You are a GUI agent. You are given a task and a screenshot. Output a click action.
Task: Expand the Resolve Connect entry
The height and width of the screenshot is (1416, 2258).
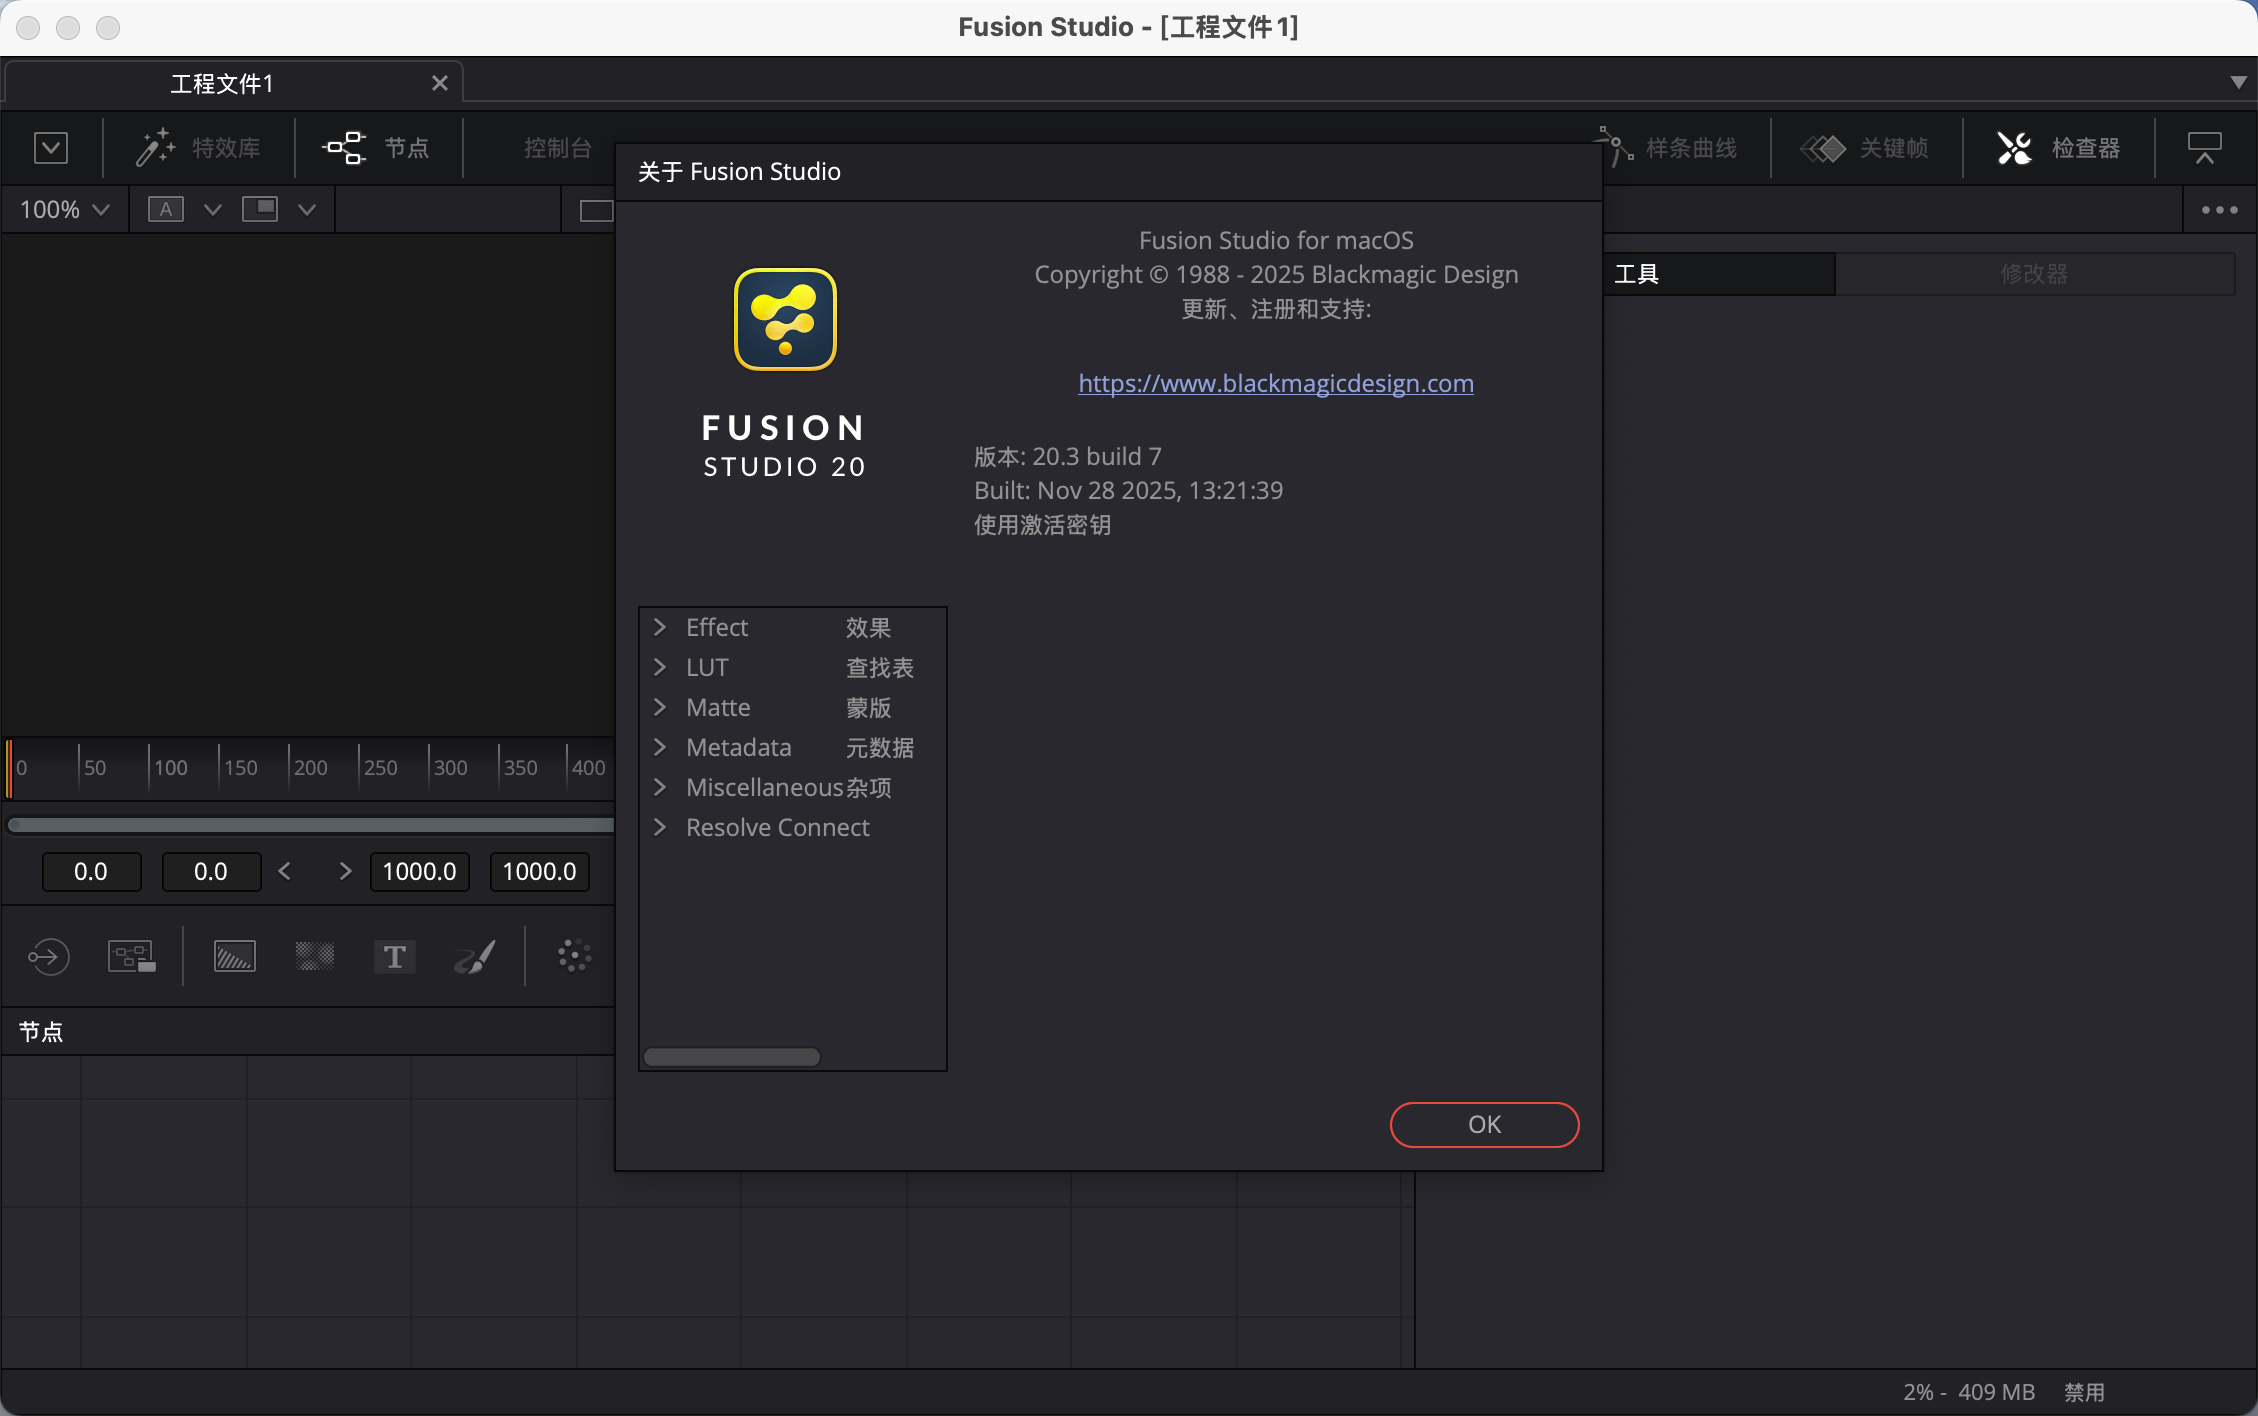[660, 827]
